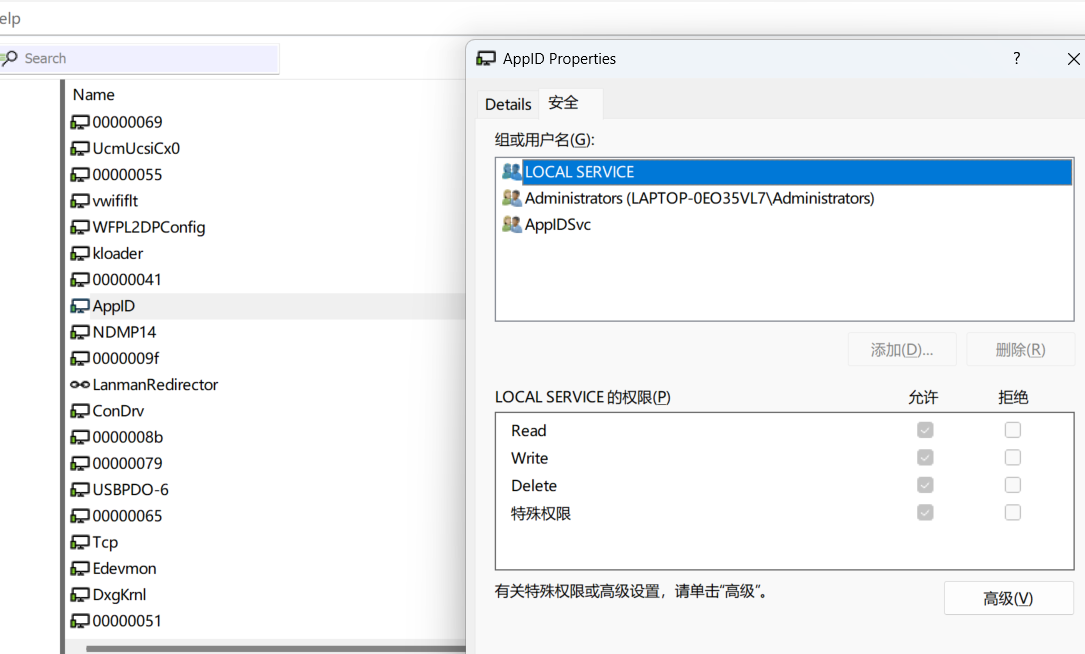This screenshot has width=1085, height=654.
Task: Select the LanmanRedirector link icon
Action: 80,385
